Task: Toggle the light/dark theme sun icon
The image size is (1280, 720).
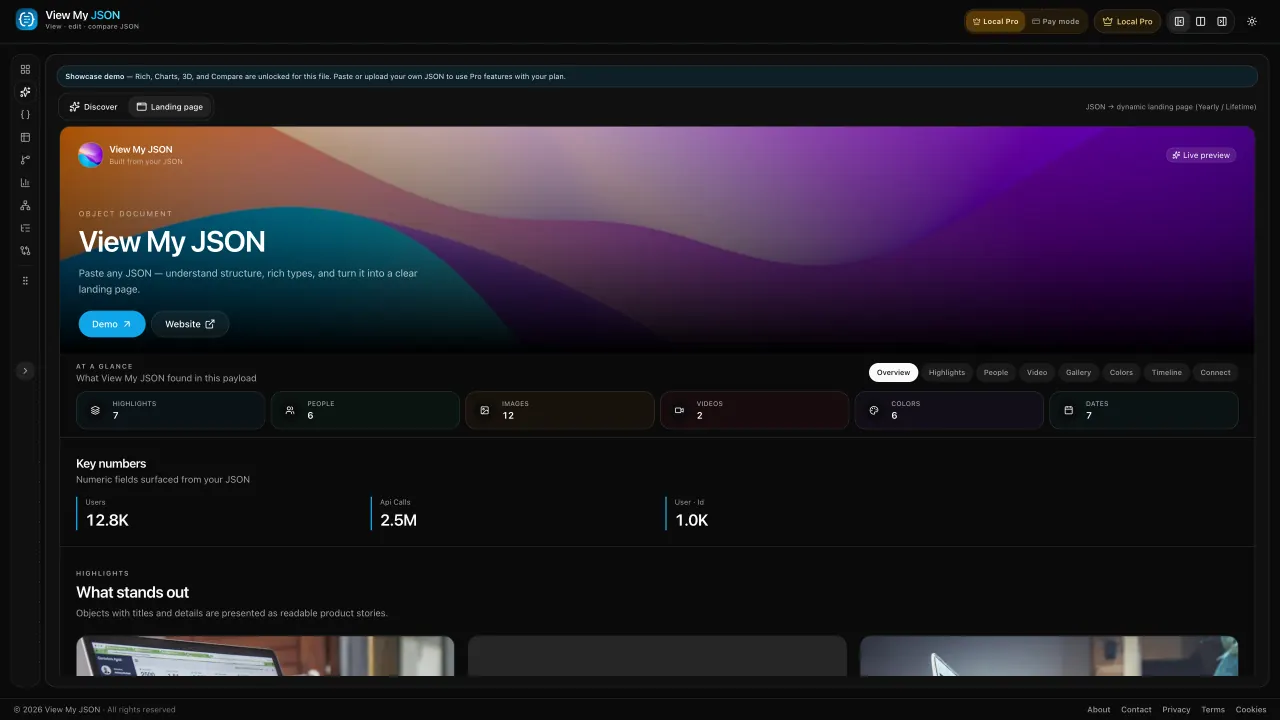Action: point(1252,21)
